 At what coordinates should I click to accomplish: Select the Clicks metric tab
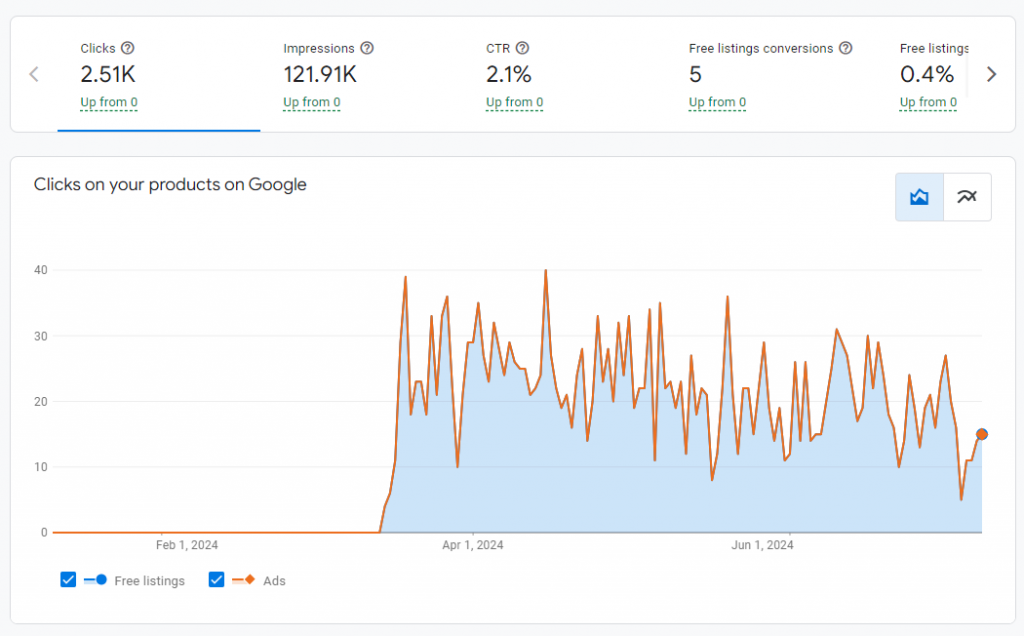click(x=158, y=74)
